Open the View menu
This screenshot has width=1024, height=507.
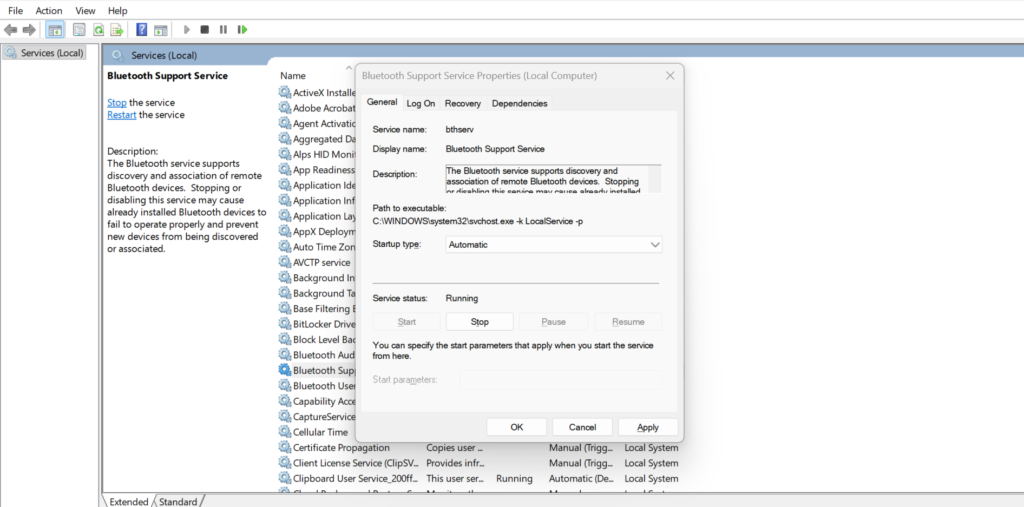85,10
